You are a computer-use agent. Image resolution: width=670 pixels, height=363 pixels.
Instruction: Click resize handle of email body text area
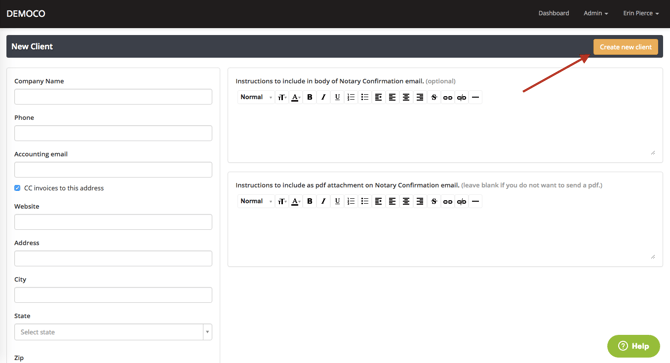[x=653, y=152]
